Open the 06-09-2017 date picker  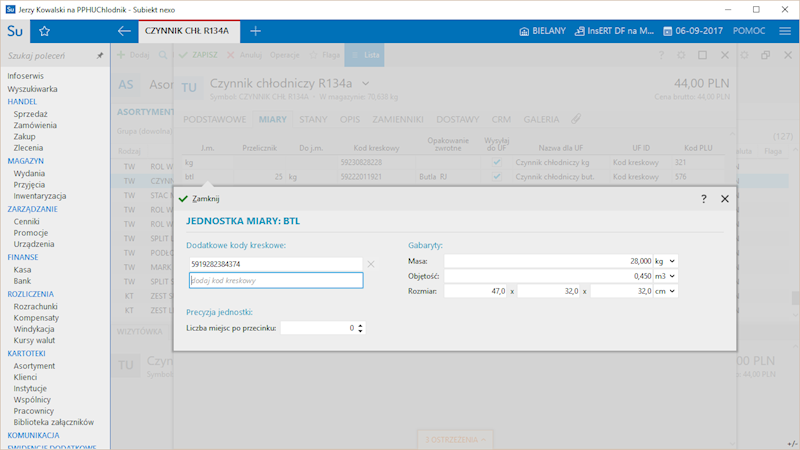[693, 31]
